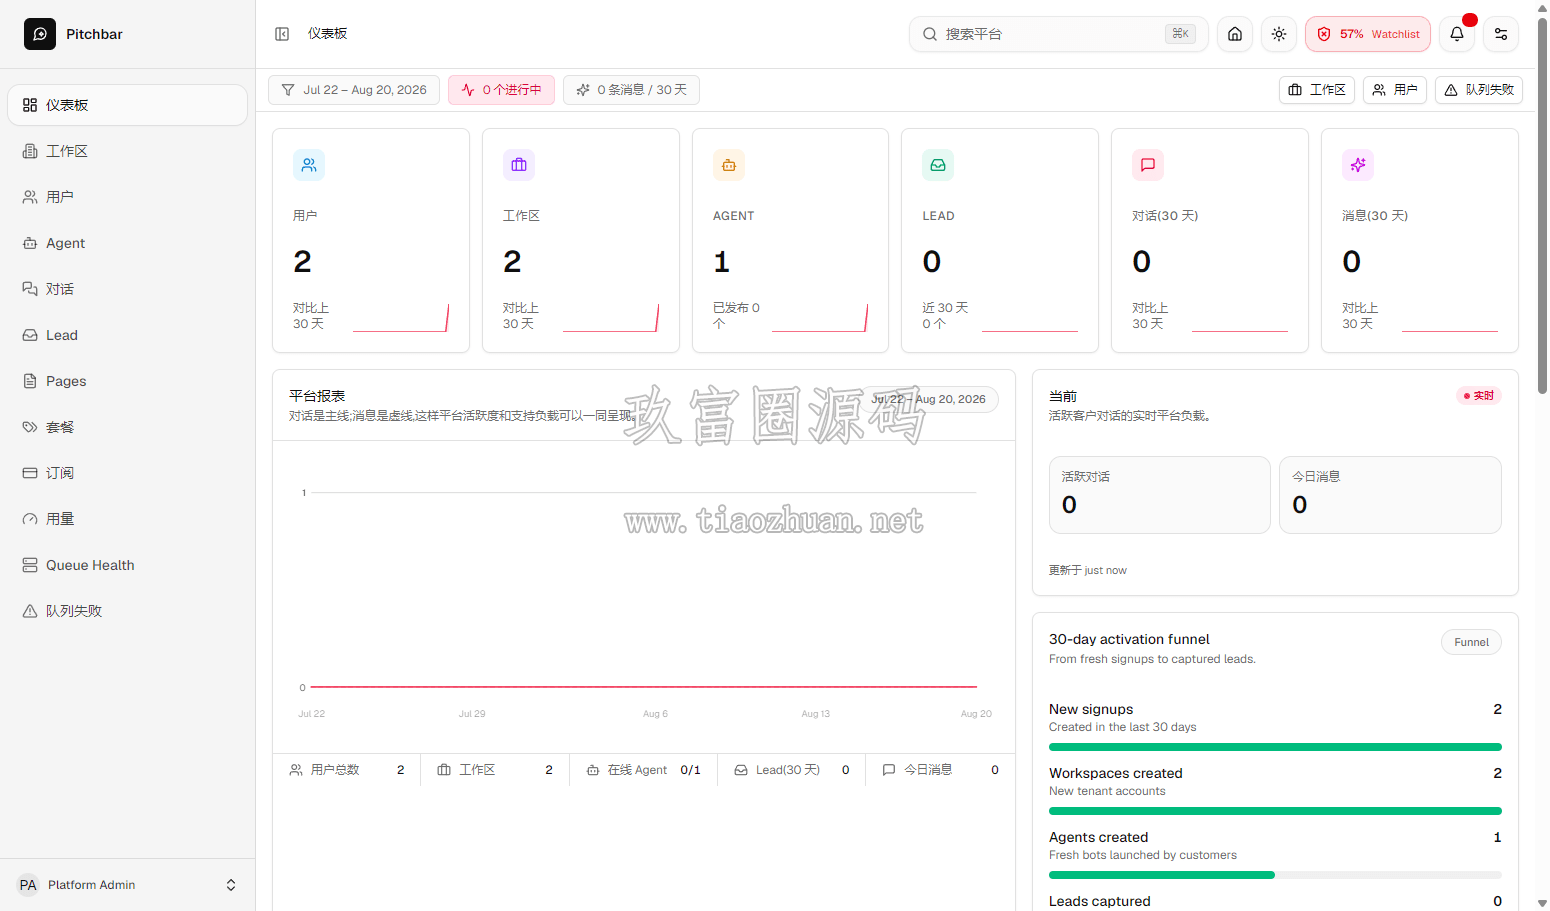
Task: Open Pages in the sidebar
Action: pyautogui.click(x=127, y=381)
